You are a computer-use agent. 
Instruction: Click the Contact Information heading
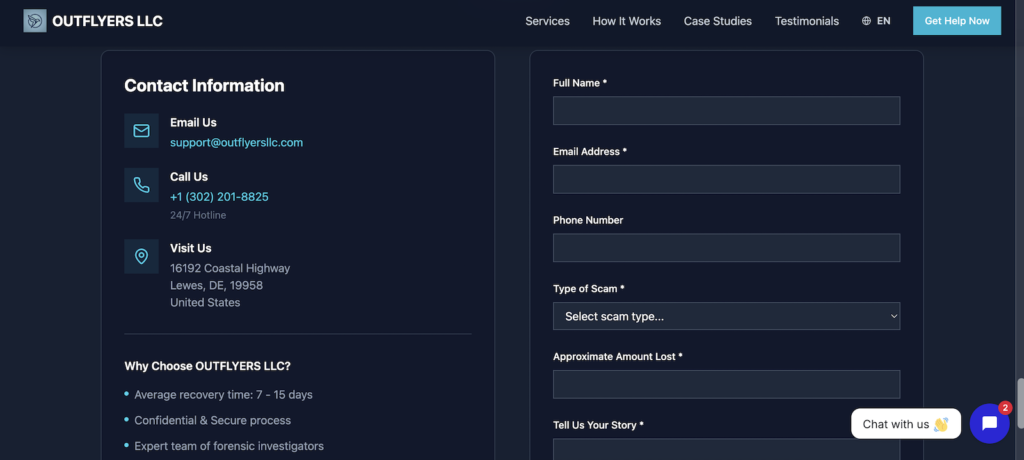204,86
